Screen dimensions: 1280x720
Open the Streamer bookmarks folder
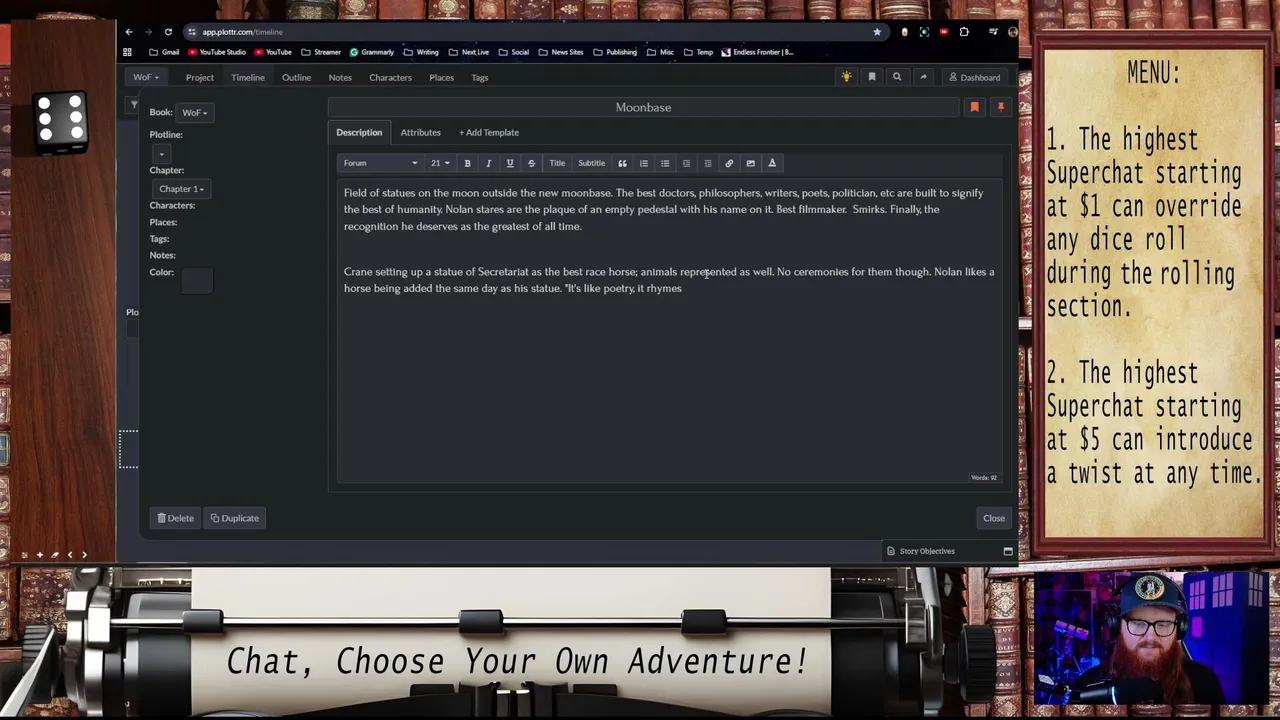321,52
